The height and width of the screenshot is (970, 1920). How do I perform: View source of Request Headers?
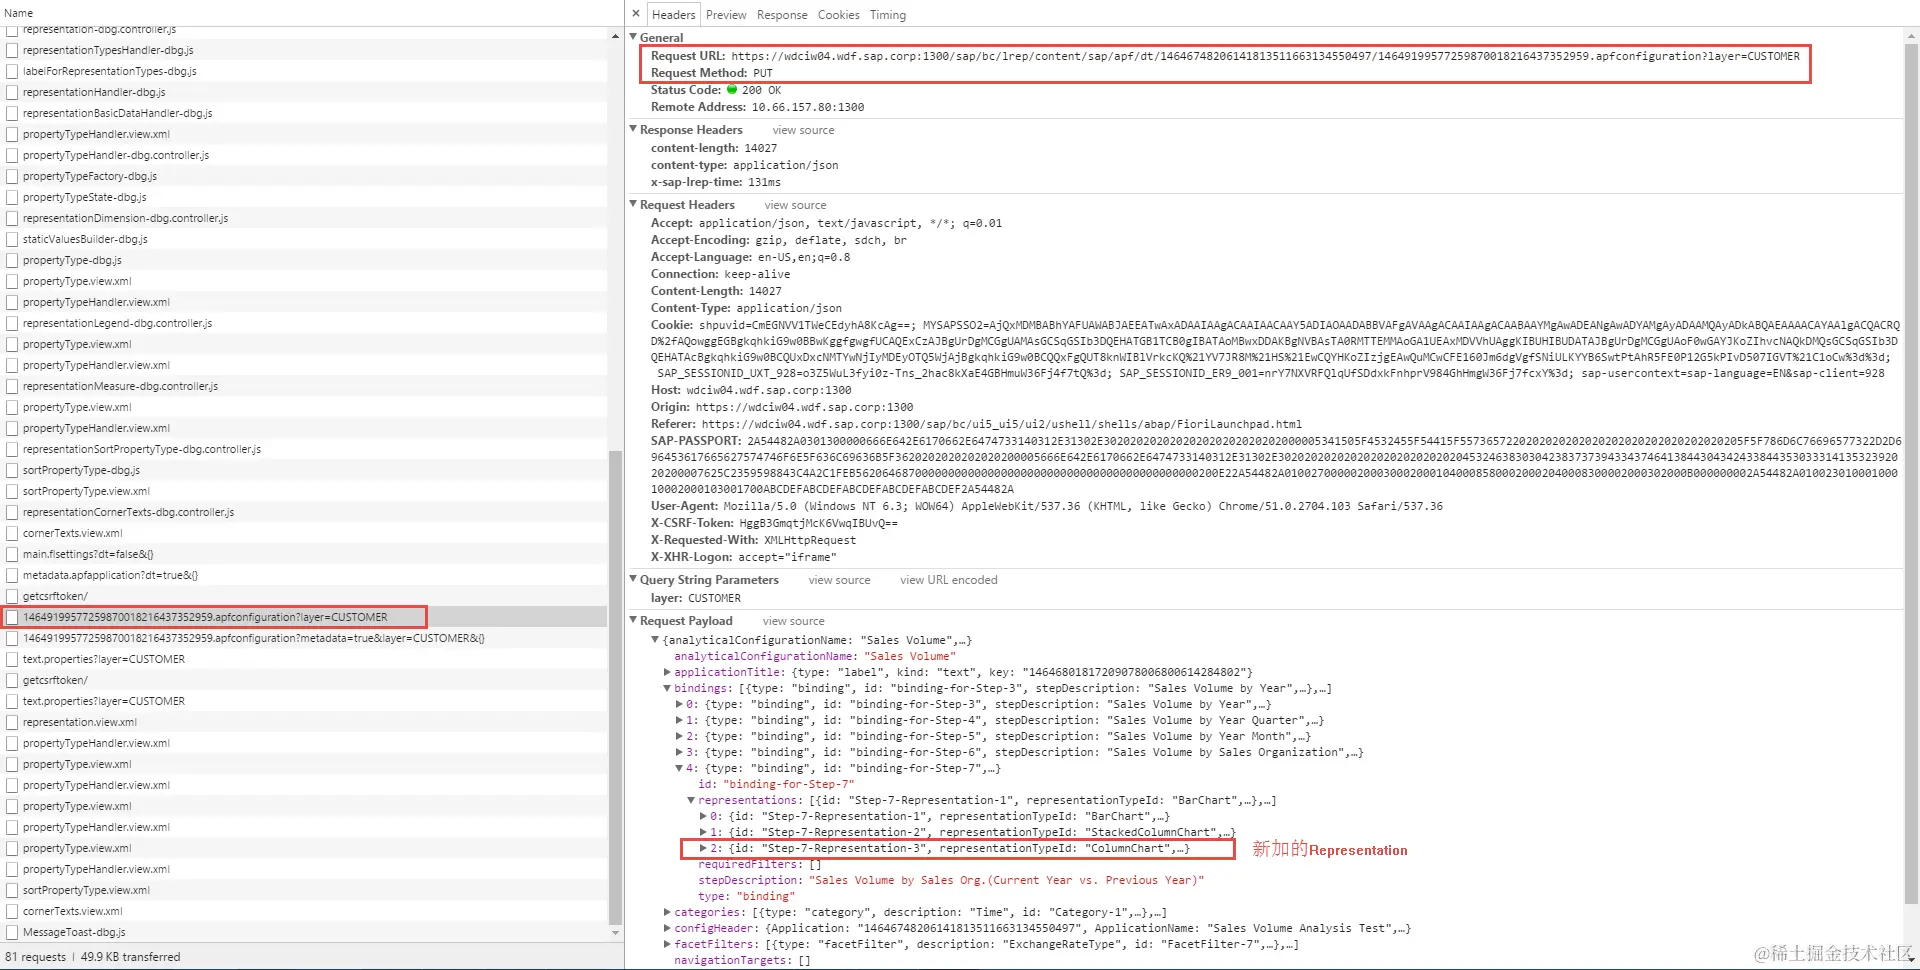795,205
